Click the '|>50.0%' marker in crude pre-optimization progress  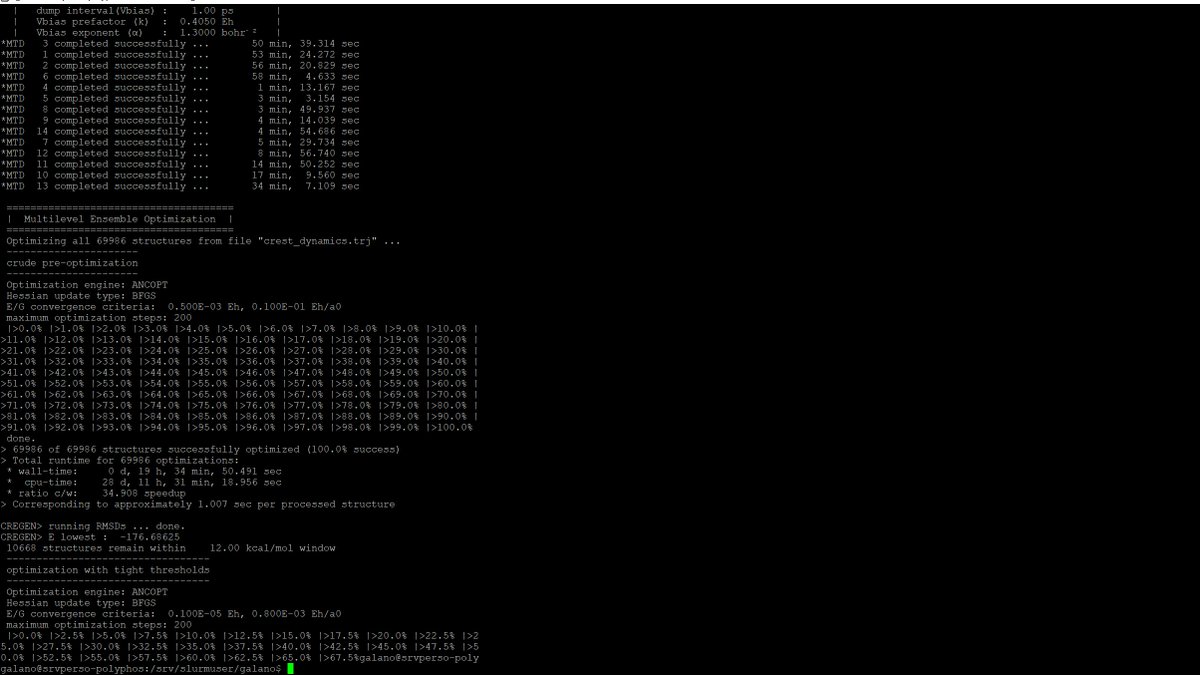coord(450,372)
